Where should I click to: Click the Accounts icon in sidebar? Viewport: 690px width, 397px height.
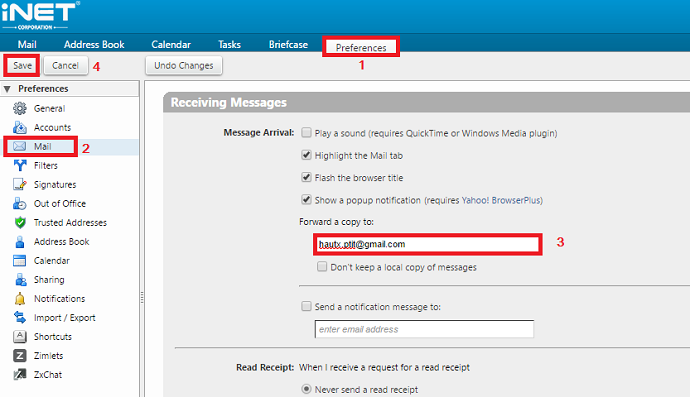point(20,127)
